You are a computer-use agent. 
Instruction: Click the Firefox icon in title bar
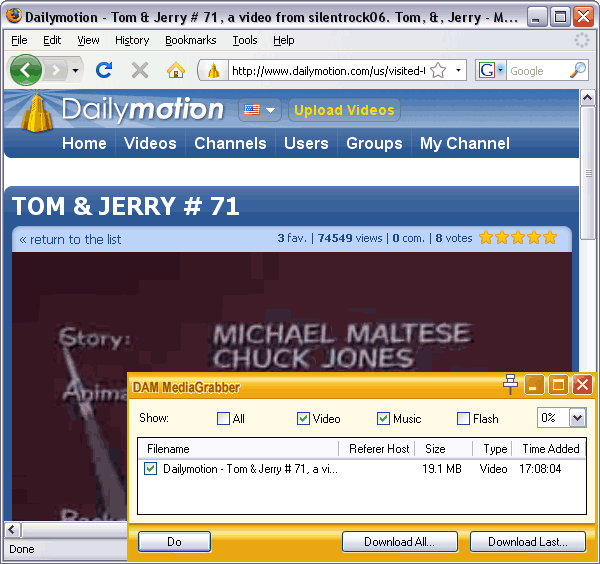[14, 16]
